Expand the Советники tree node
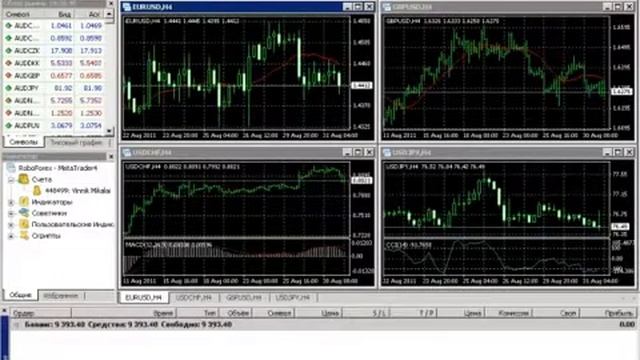 [x=11, y=213]
